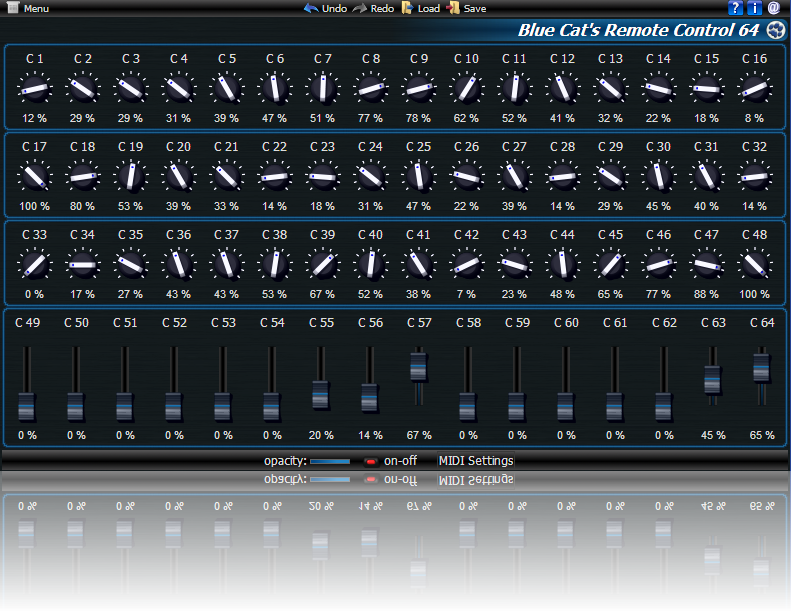Open help with the question mark icon
This screenshot has width=791, height=612.
pos(736,8)
